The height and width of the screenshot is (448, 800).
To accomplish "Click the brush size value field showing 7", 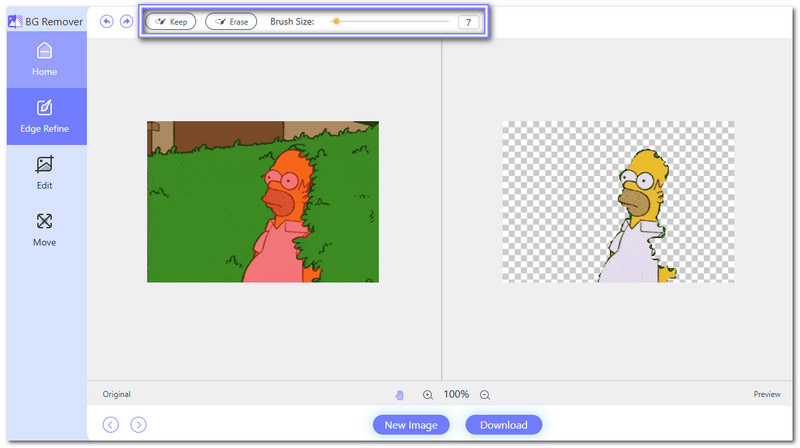I will (468, 22).
